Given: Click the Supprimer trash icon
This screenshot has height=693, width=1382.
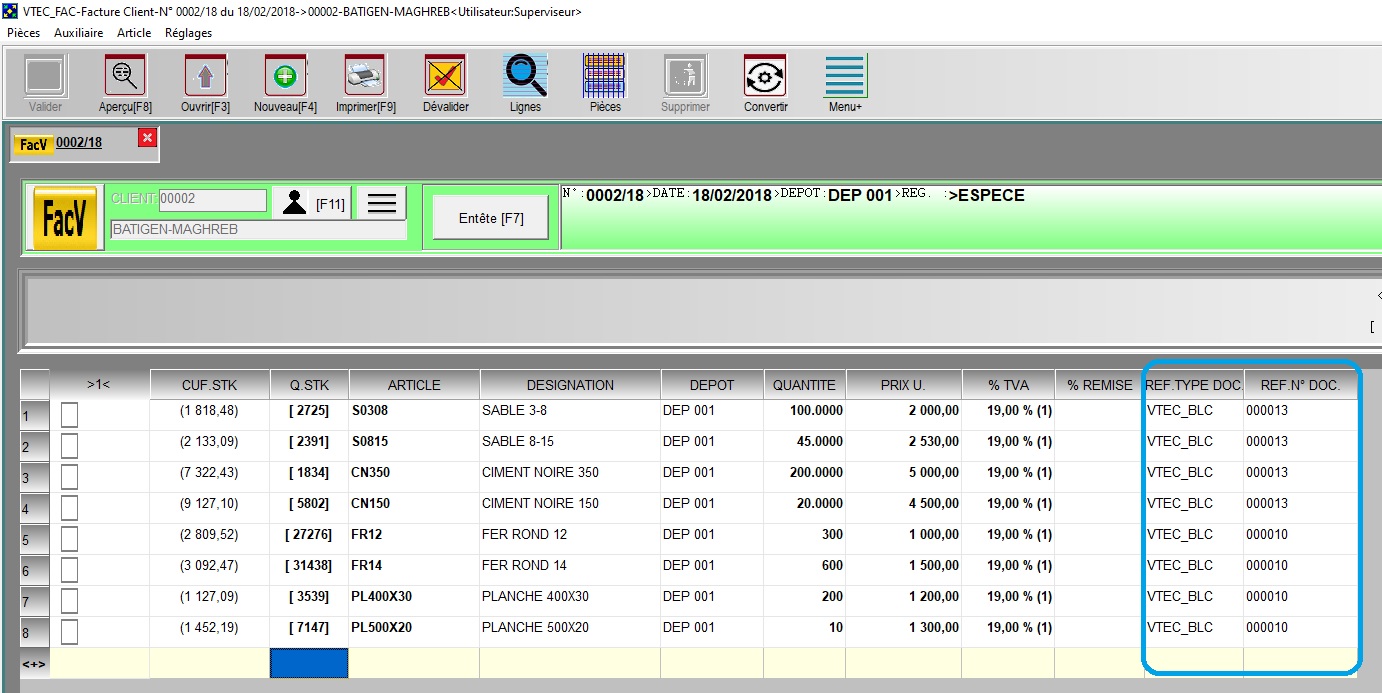Looking at the screenshot, I should [x=685, y=76].
